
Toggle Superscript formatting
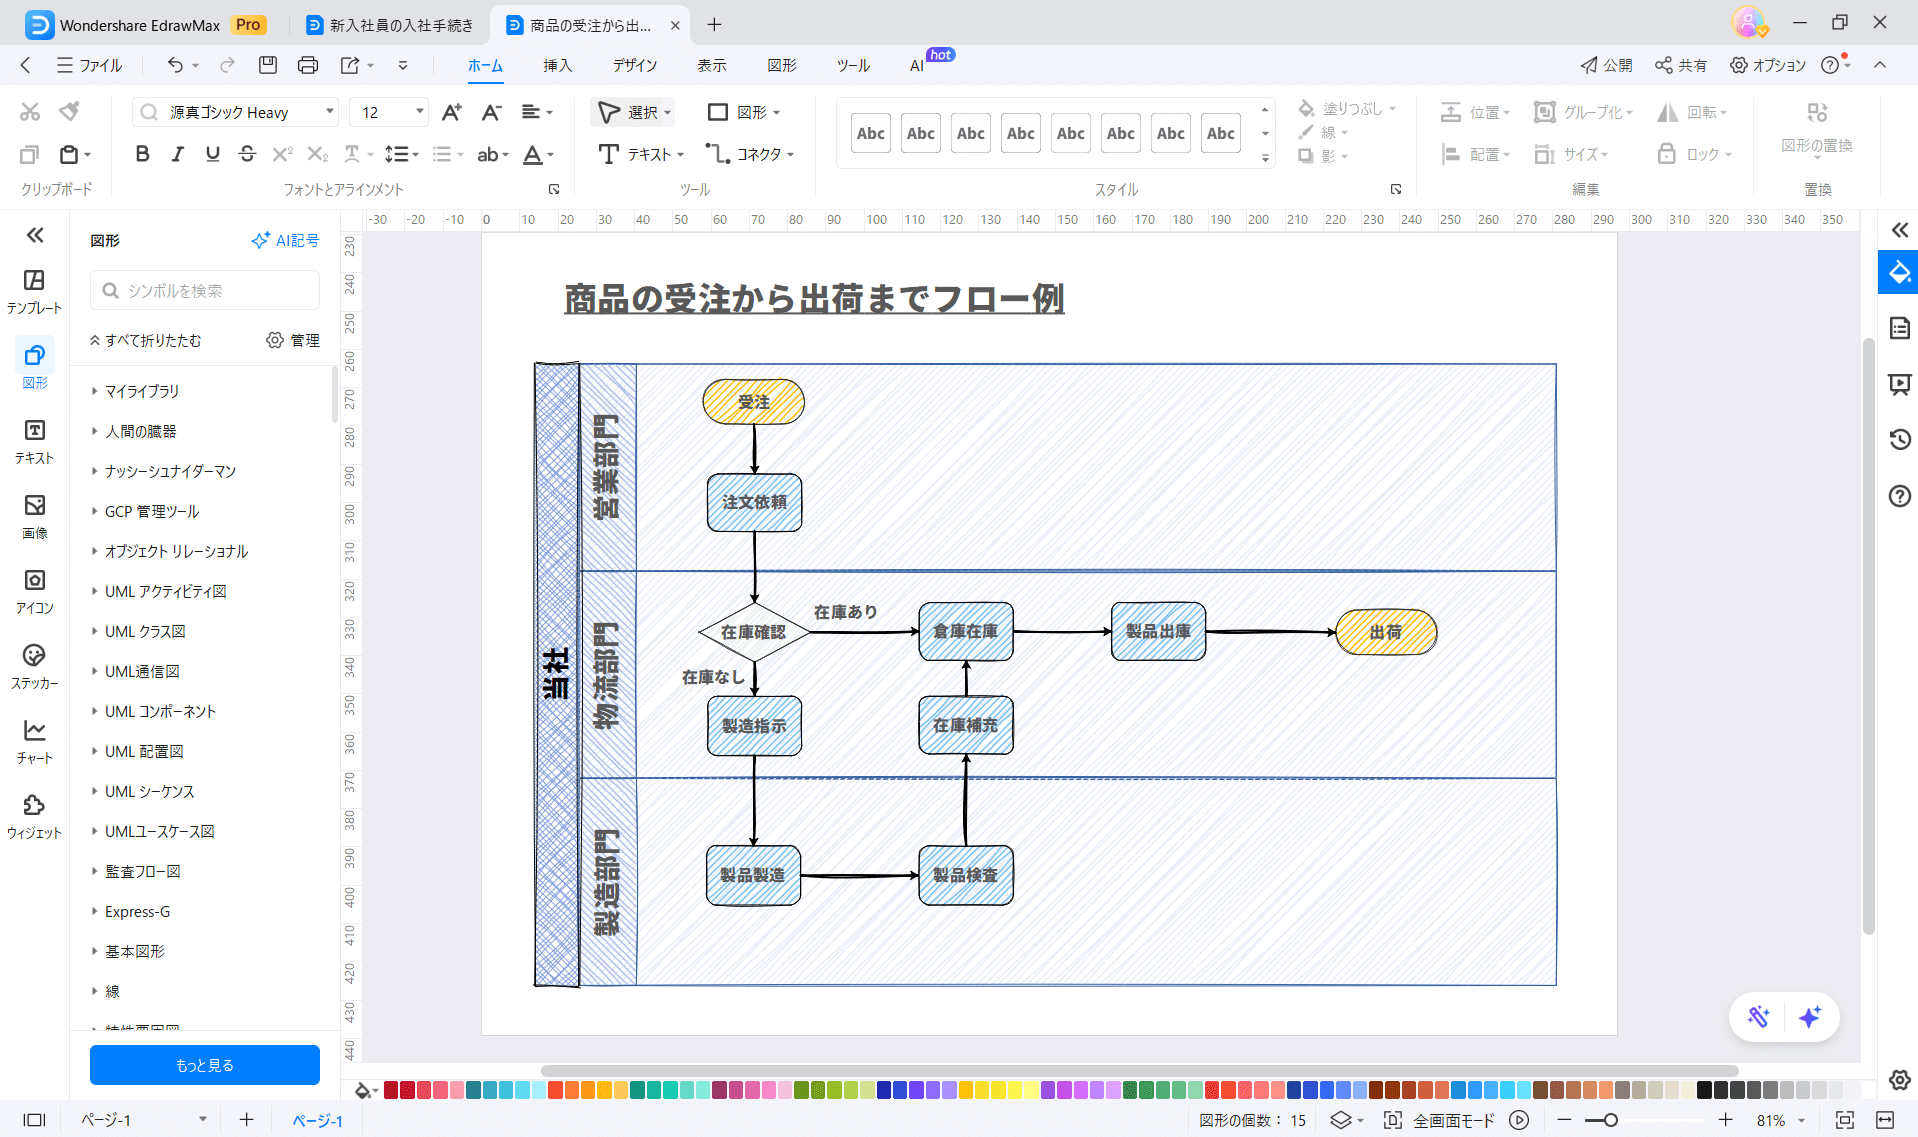283,154
